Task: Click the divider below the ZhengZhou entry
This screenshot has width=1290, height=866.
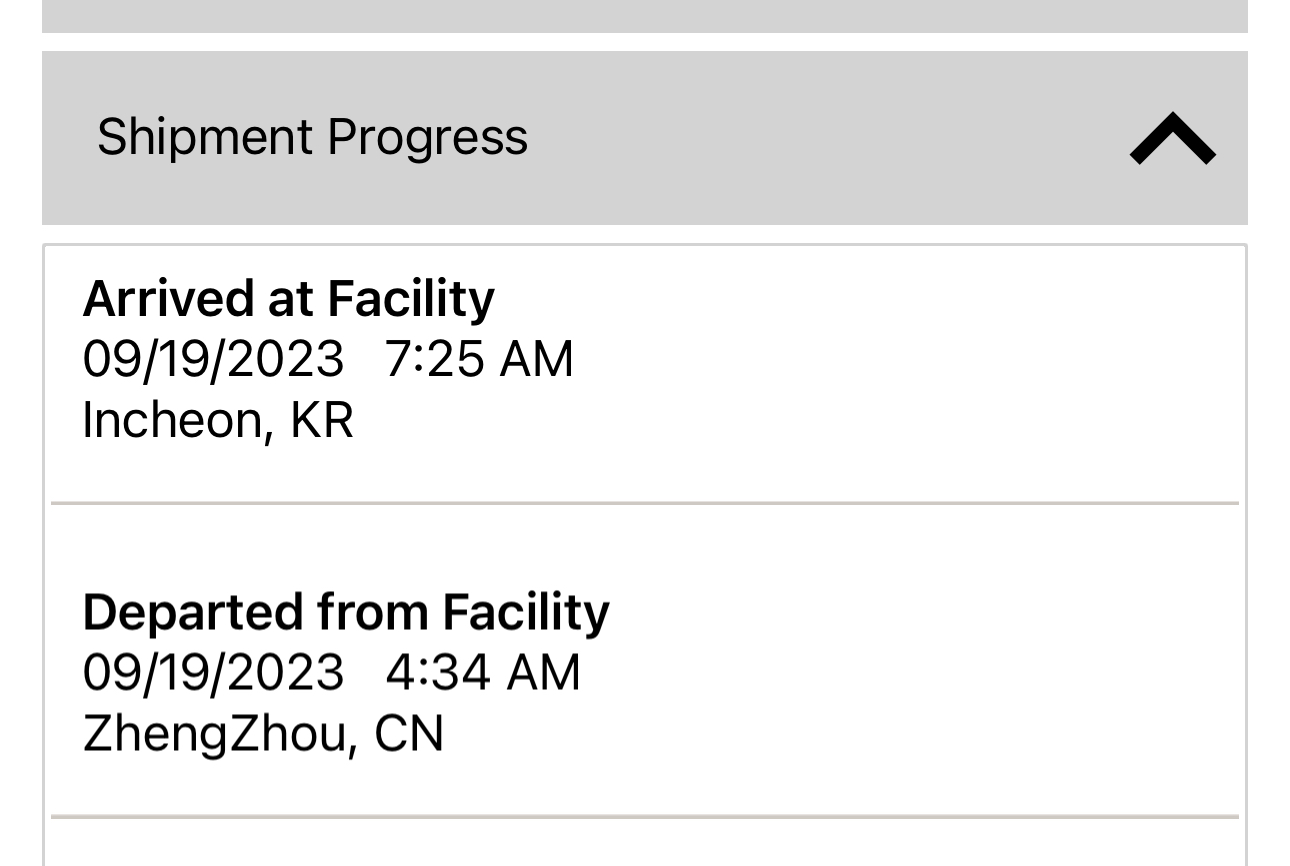Action: pyautogui.click(x=644, y=816)
